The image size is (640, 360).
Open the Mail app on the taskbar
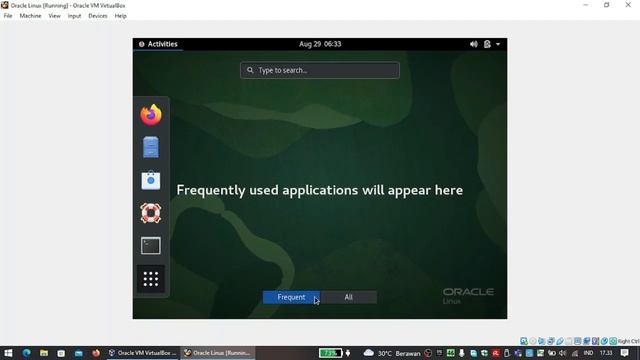[x=78, y=353]
